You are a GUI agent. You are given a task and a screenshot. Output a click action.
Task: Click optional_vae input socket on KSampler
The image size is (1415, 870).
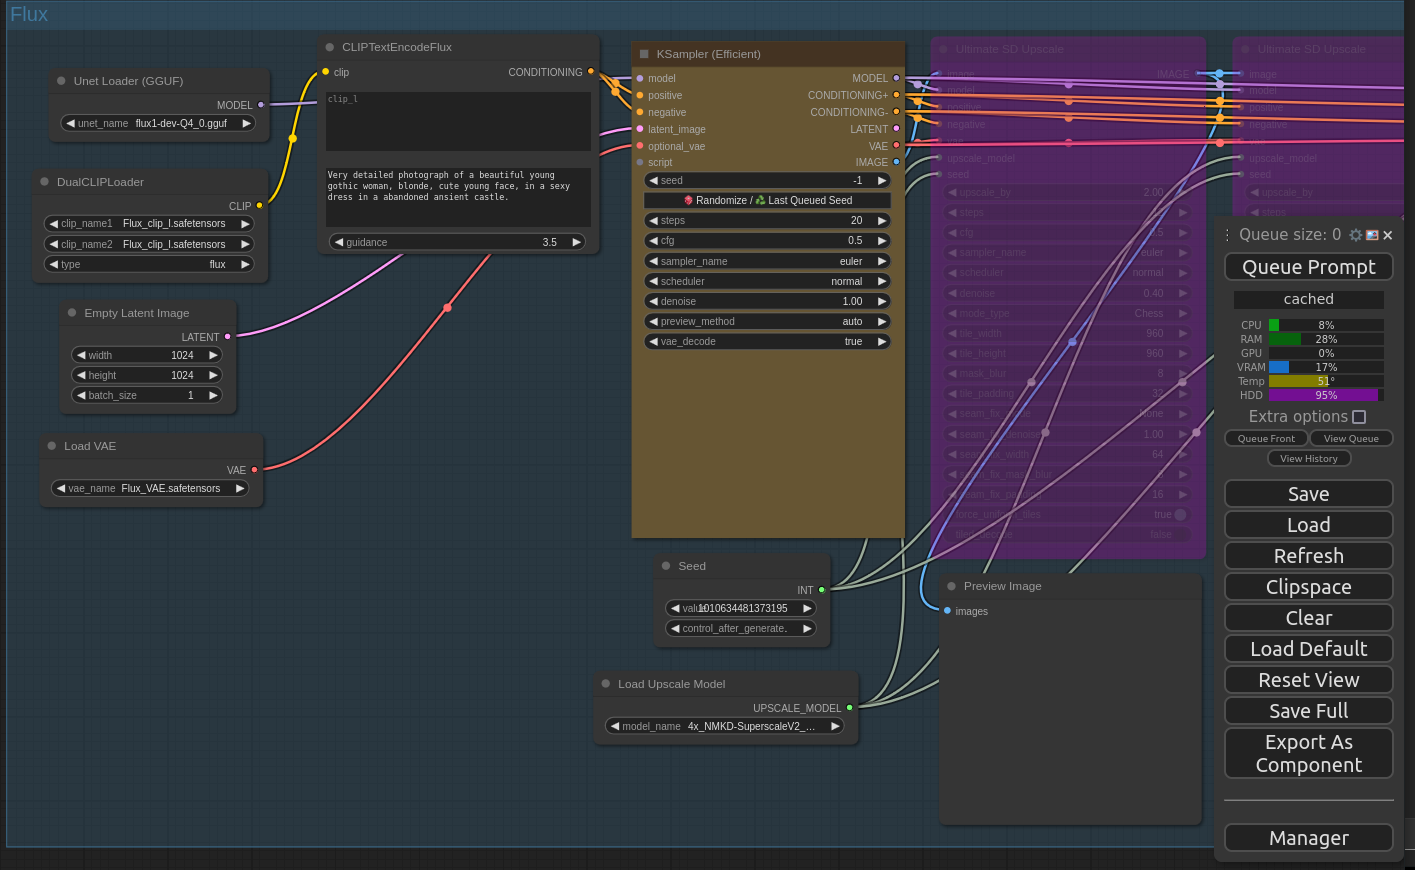[640, 146]
